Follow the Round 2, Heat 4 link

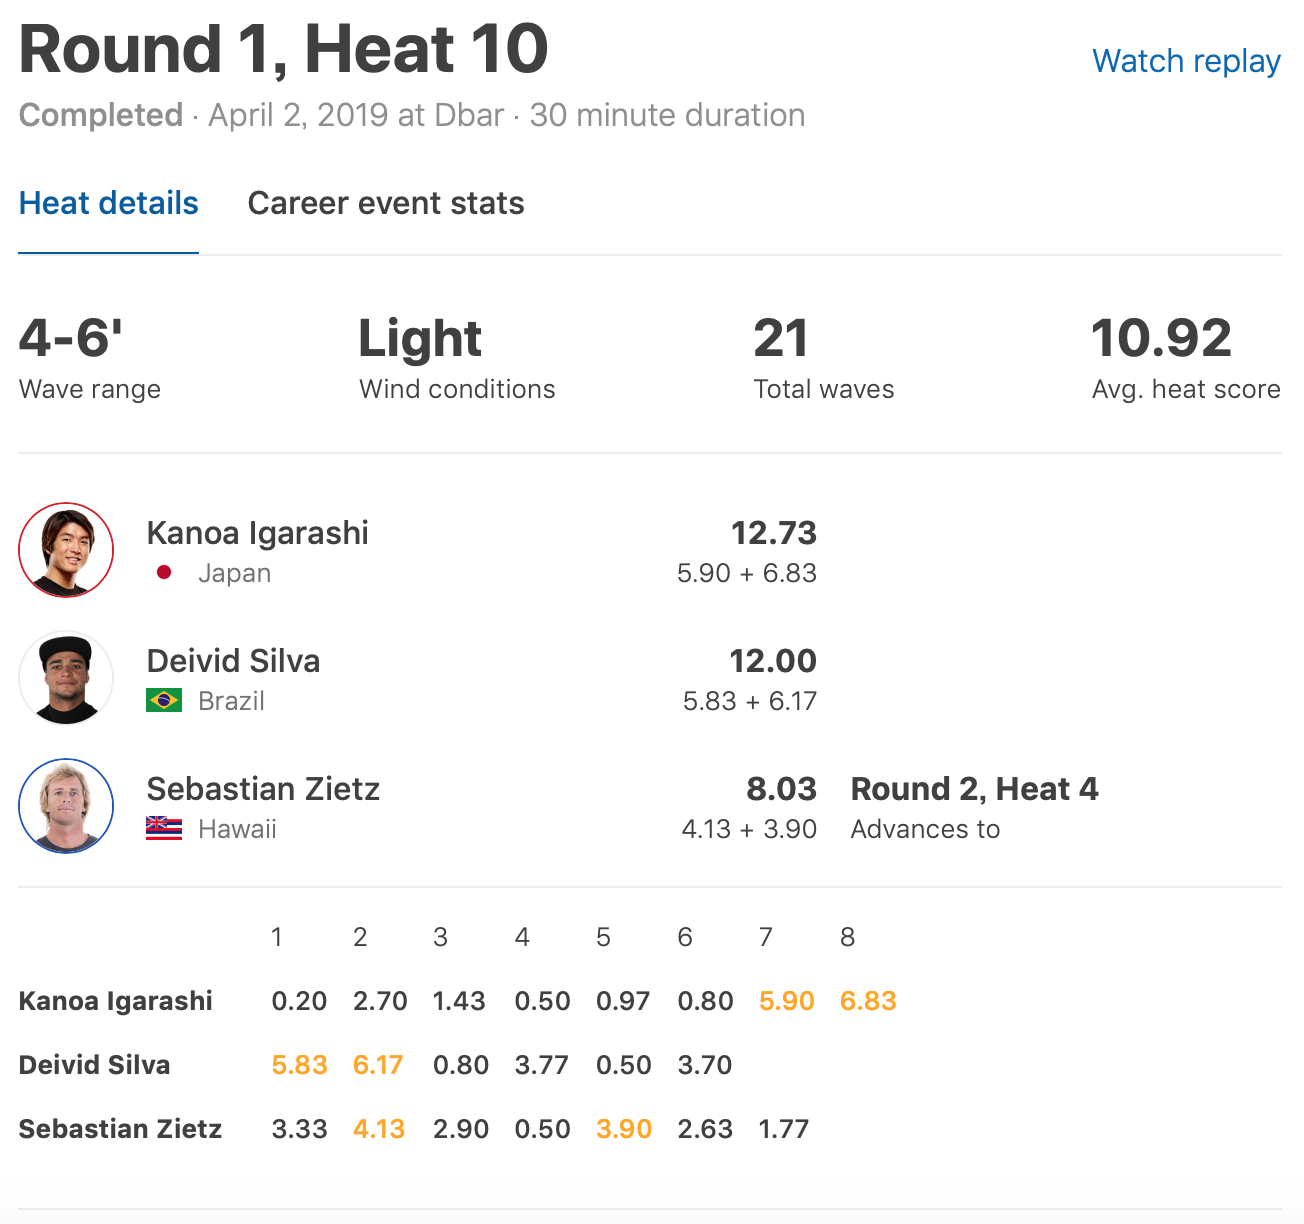click(974, 789)
